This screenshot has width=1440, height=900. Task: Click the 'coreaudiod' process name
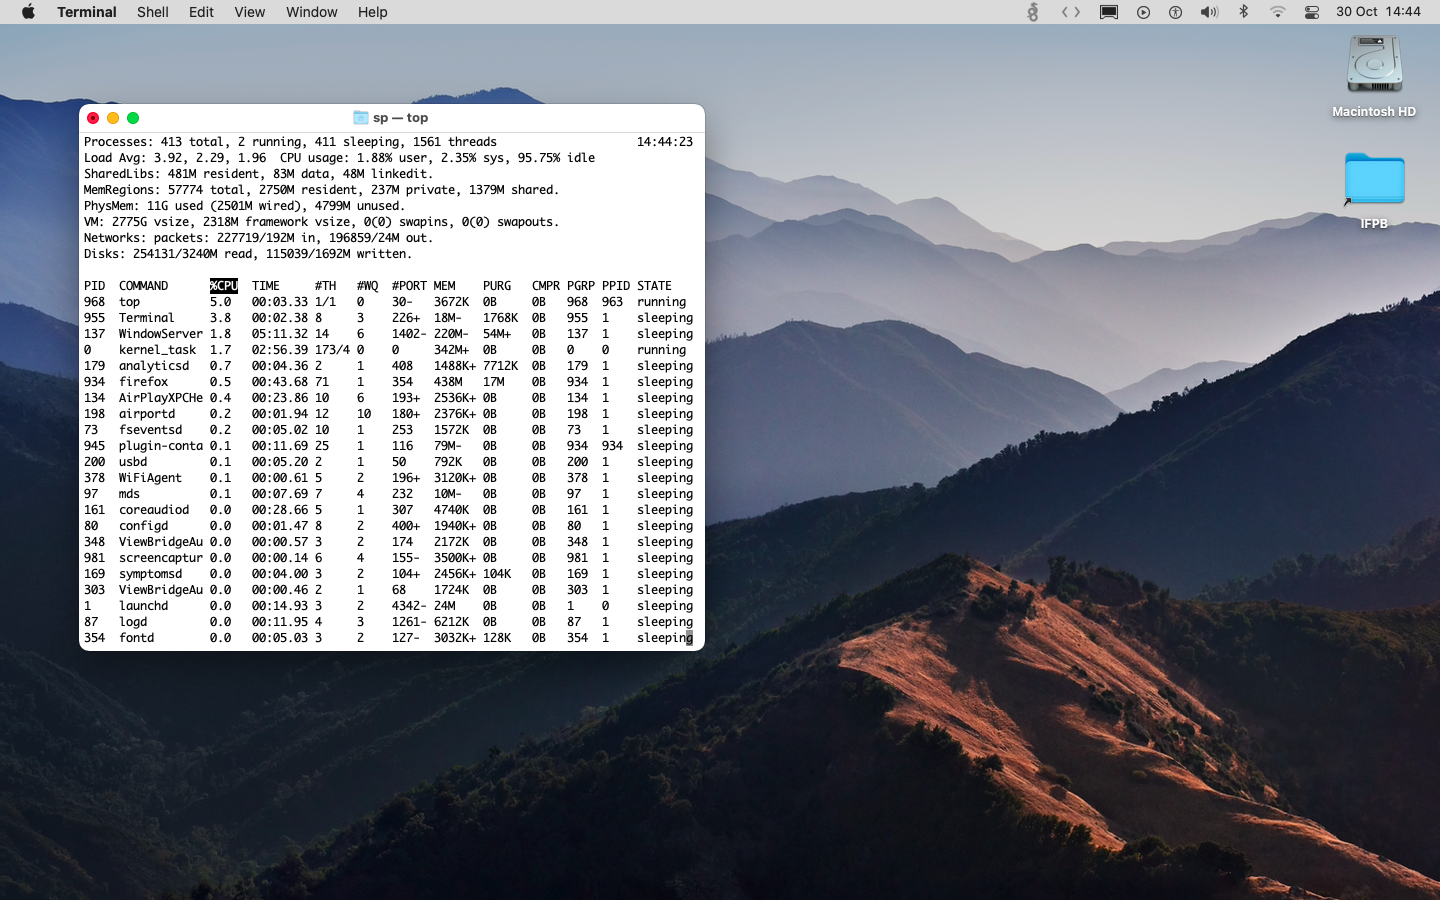[x=154, y=510]
